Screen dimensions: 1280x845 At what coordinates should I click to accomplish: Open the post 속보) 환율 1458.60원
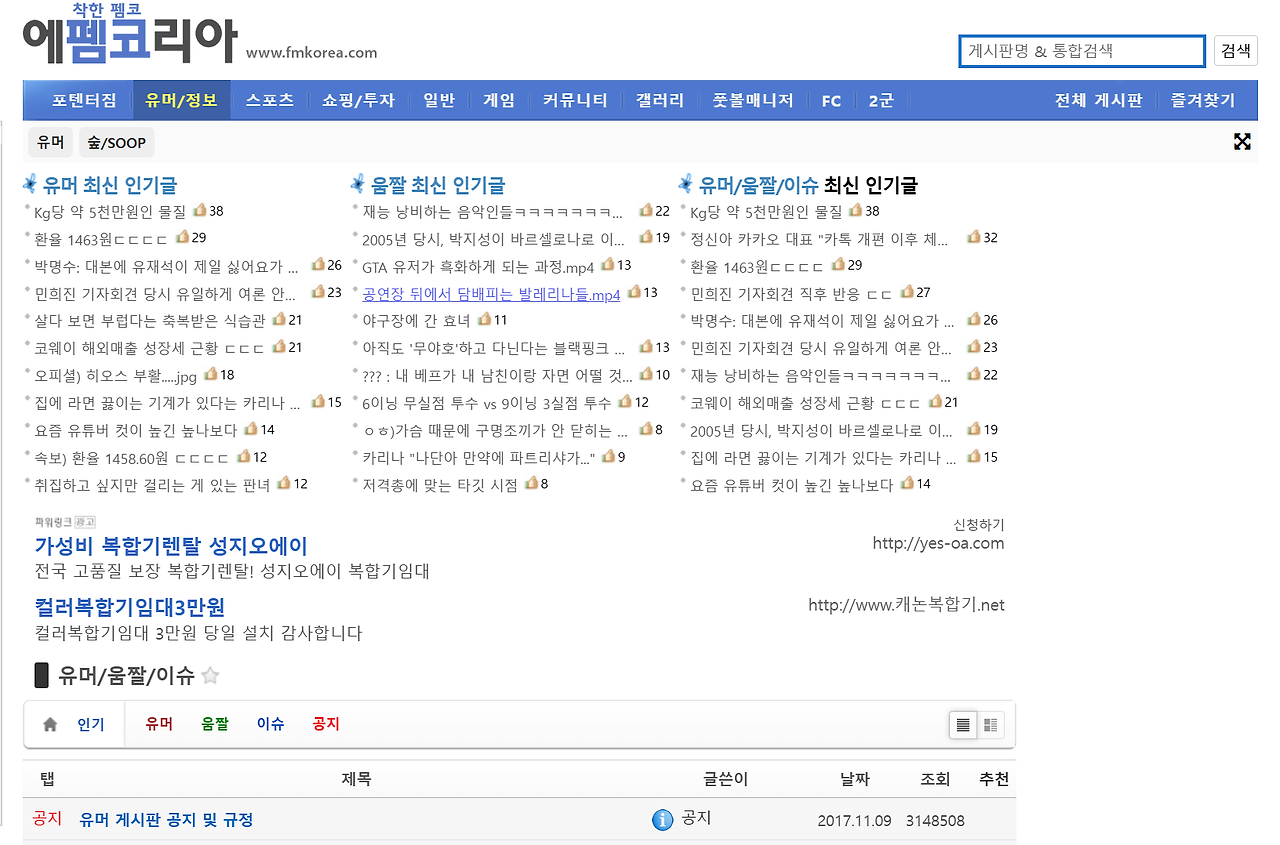[x=131, y=457]
